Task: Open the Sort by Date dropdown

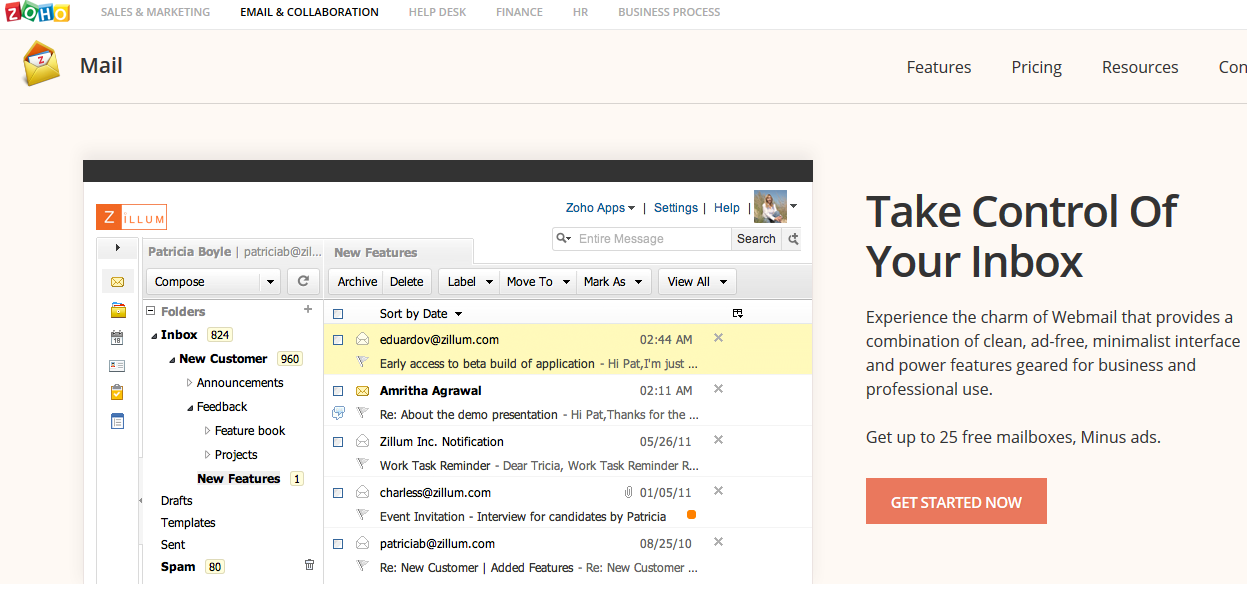Action: 421,314
